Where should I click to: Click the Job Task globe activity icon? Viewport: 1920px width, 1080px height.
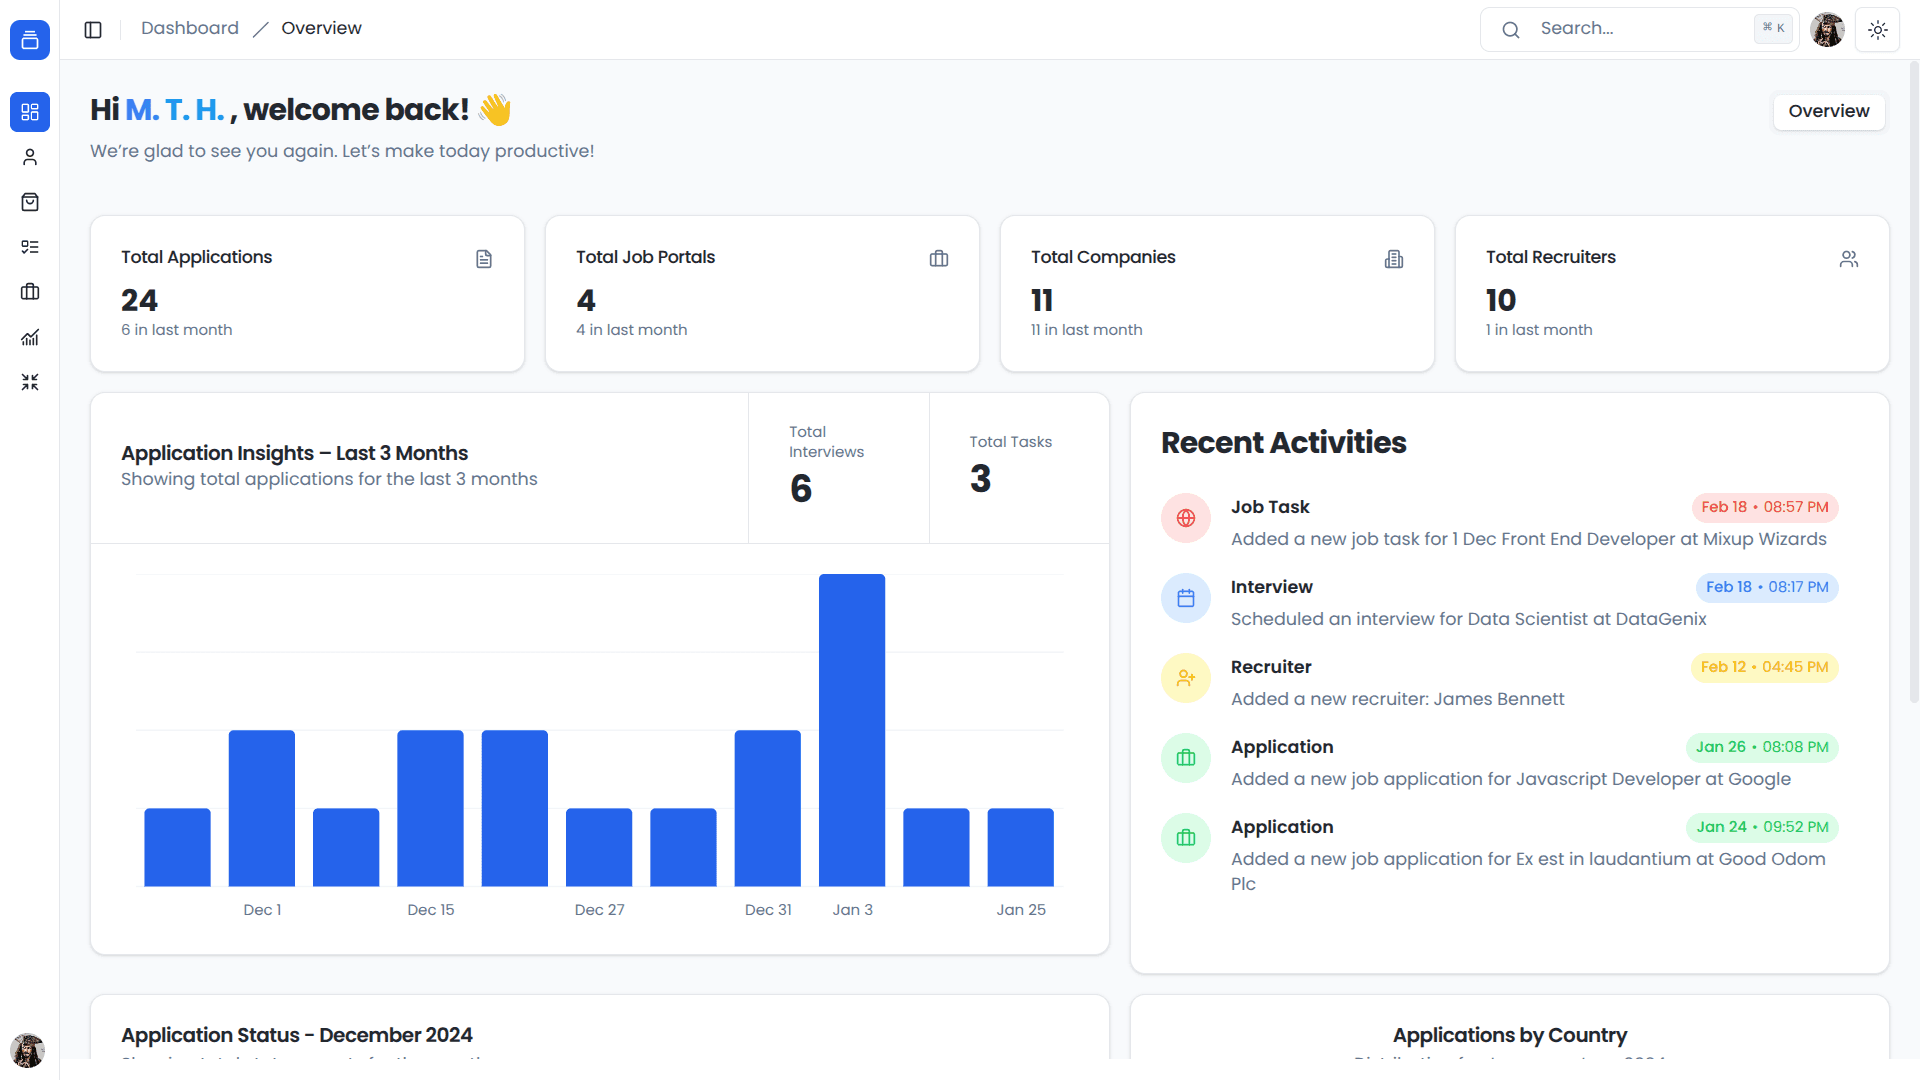pos(1186,518)
